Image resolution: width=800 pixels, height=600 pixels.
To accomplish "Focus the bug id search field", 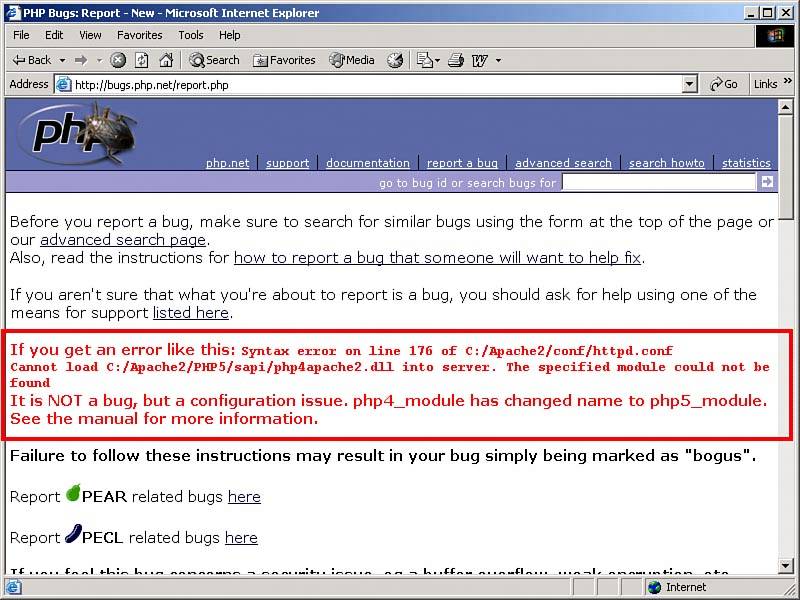I will coord(658,182).
